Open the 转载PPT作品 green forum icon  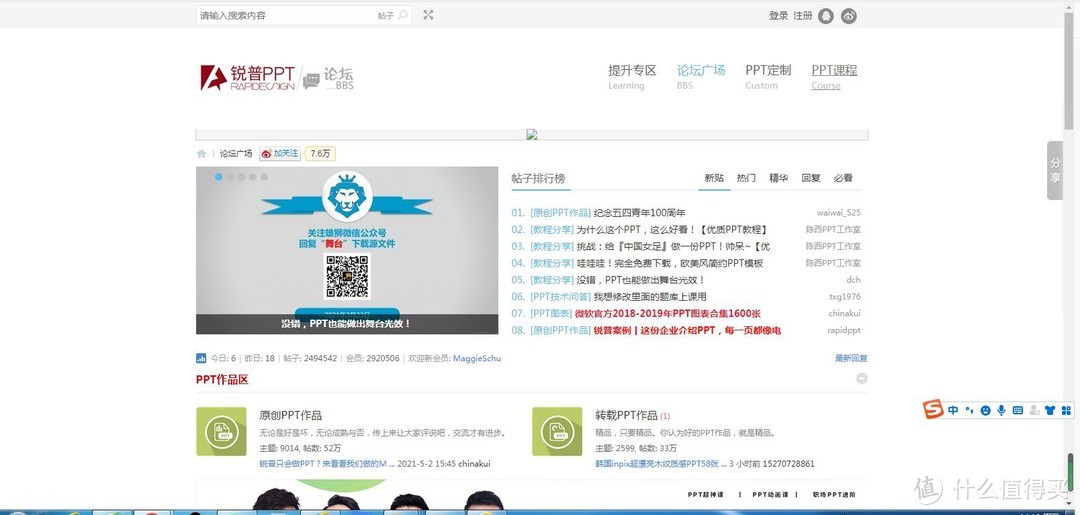[557, 431]
